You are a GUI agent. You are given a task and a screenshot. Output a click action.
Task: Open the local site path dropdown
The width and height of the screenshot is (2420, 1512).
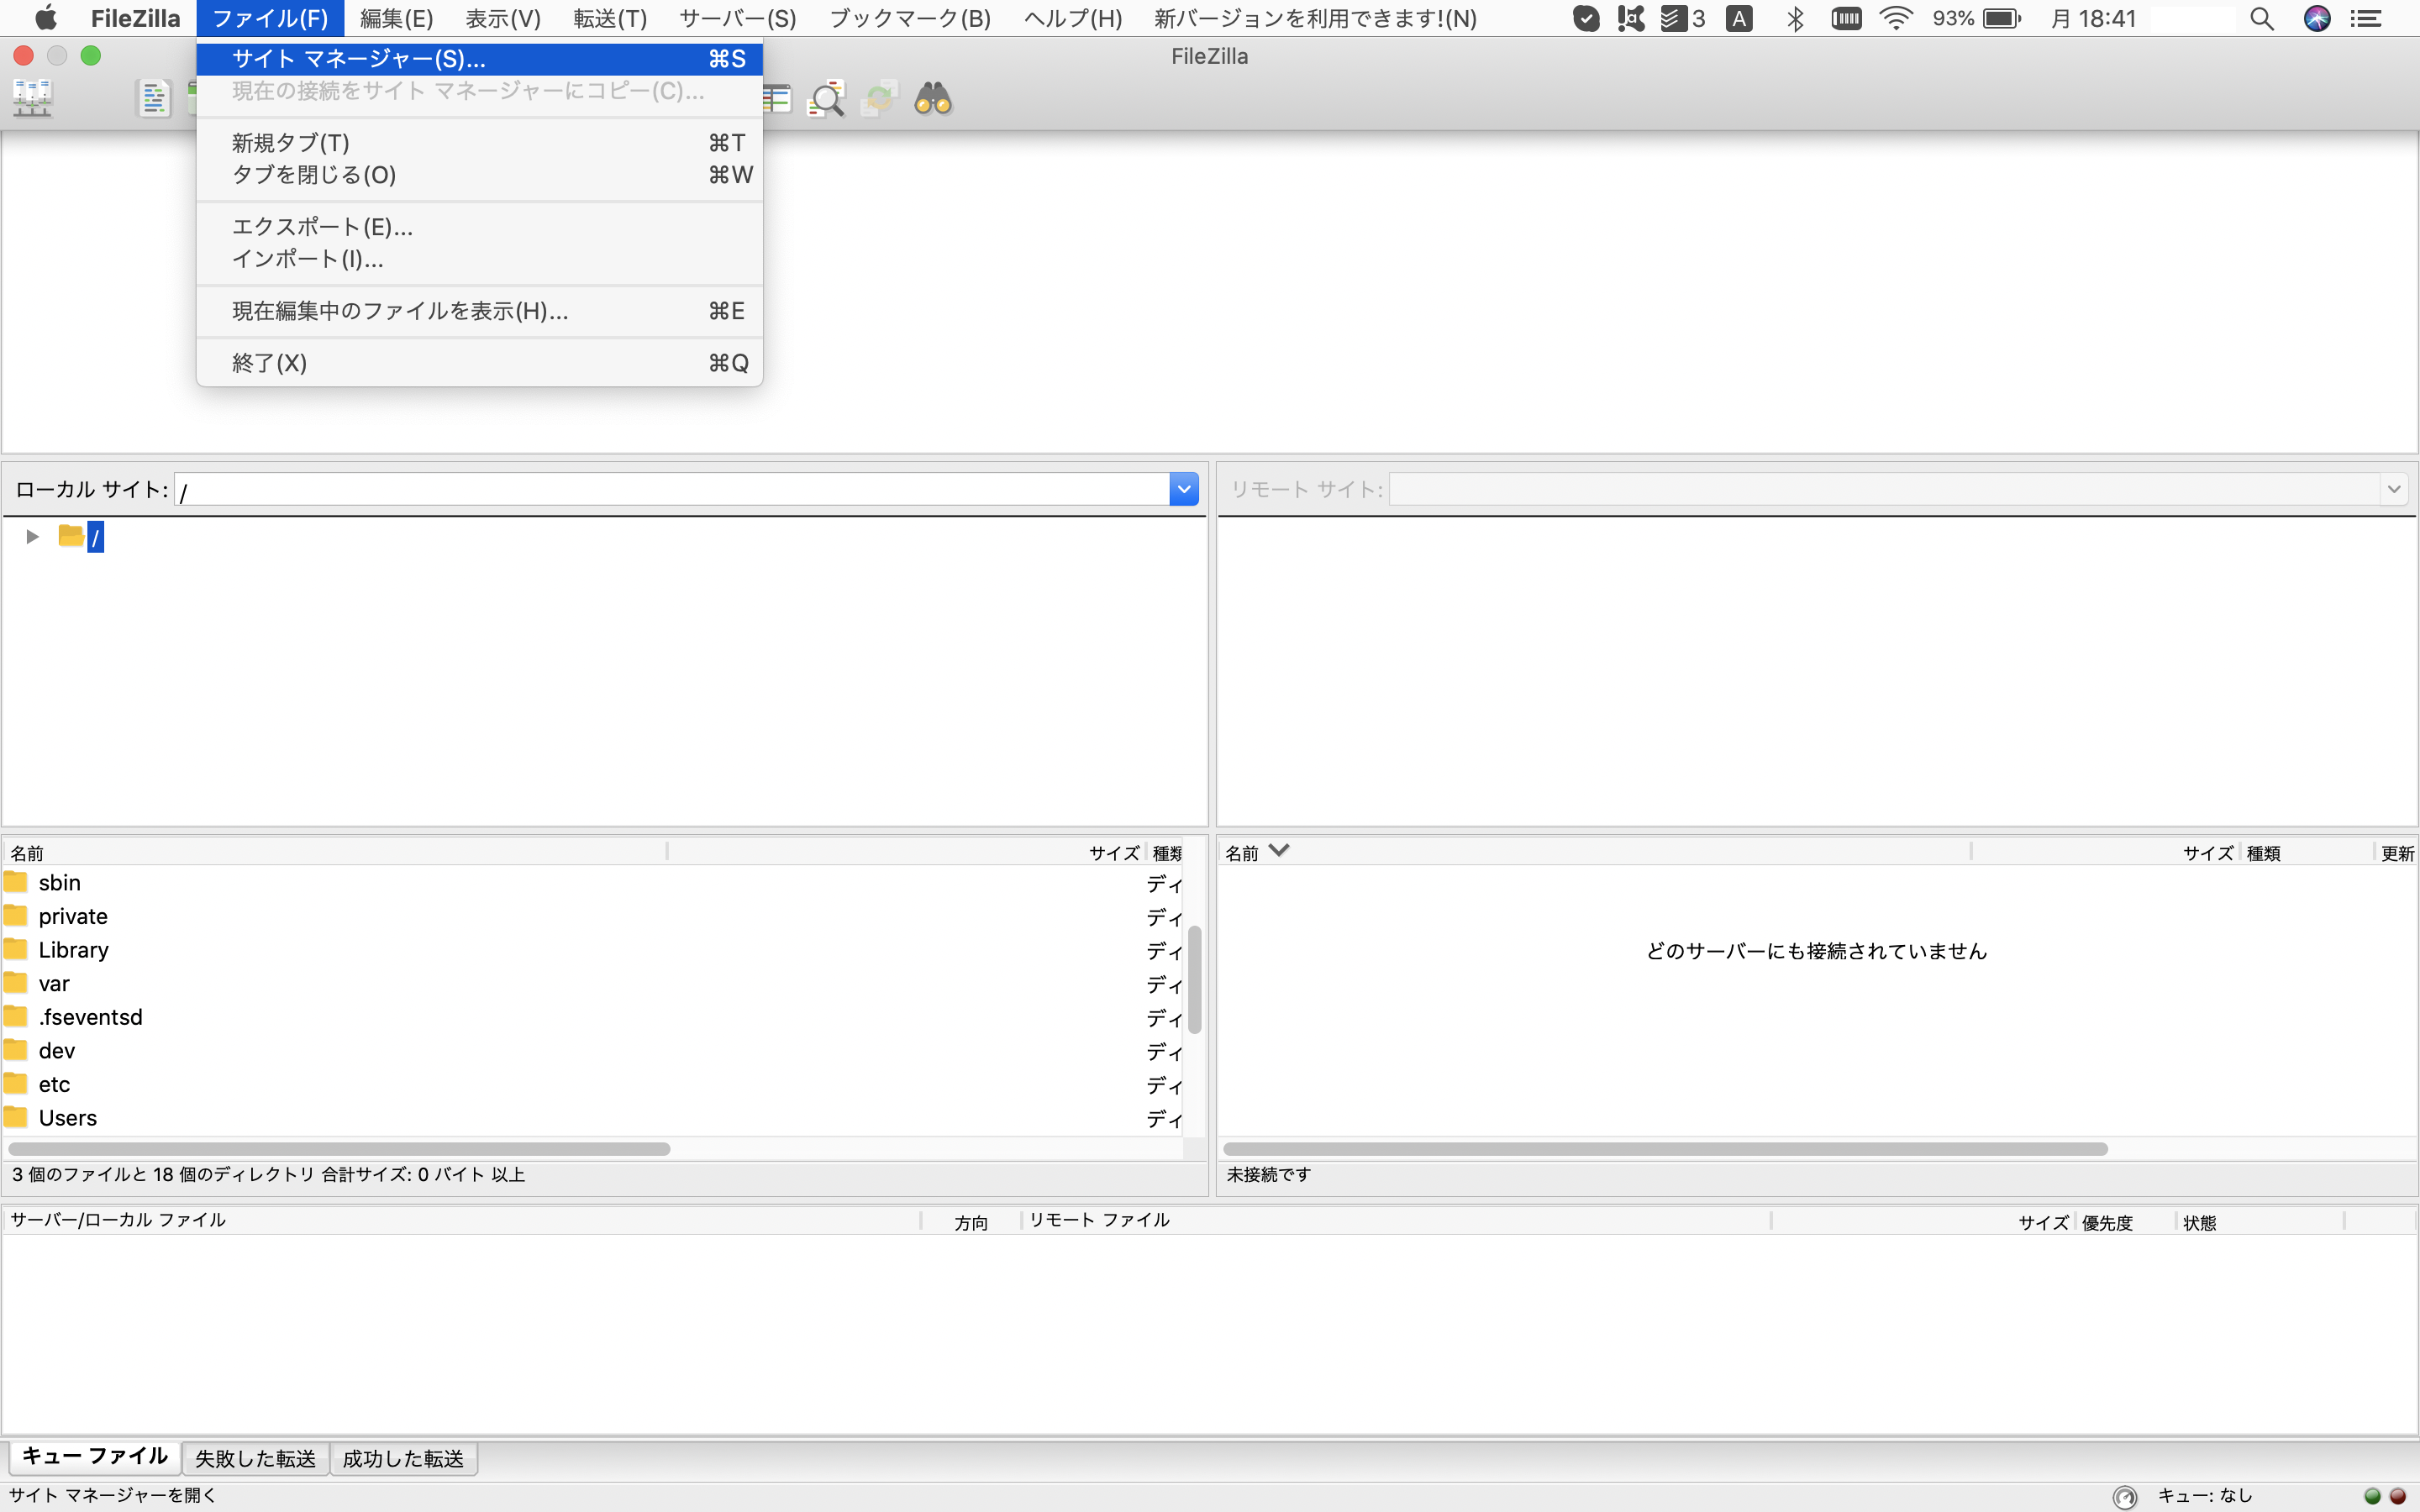pos(1183,489)
